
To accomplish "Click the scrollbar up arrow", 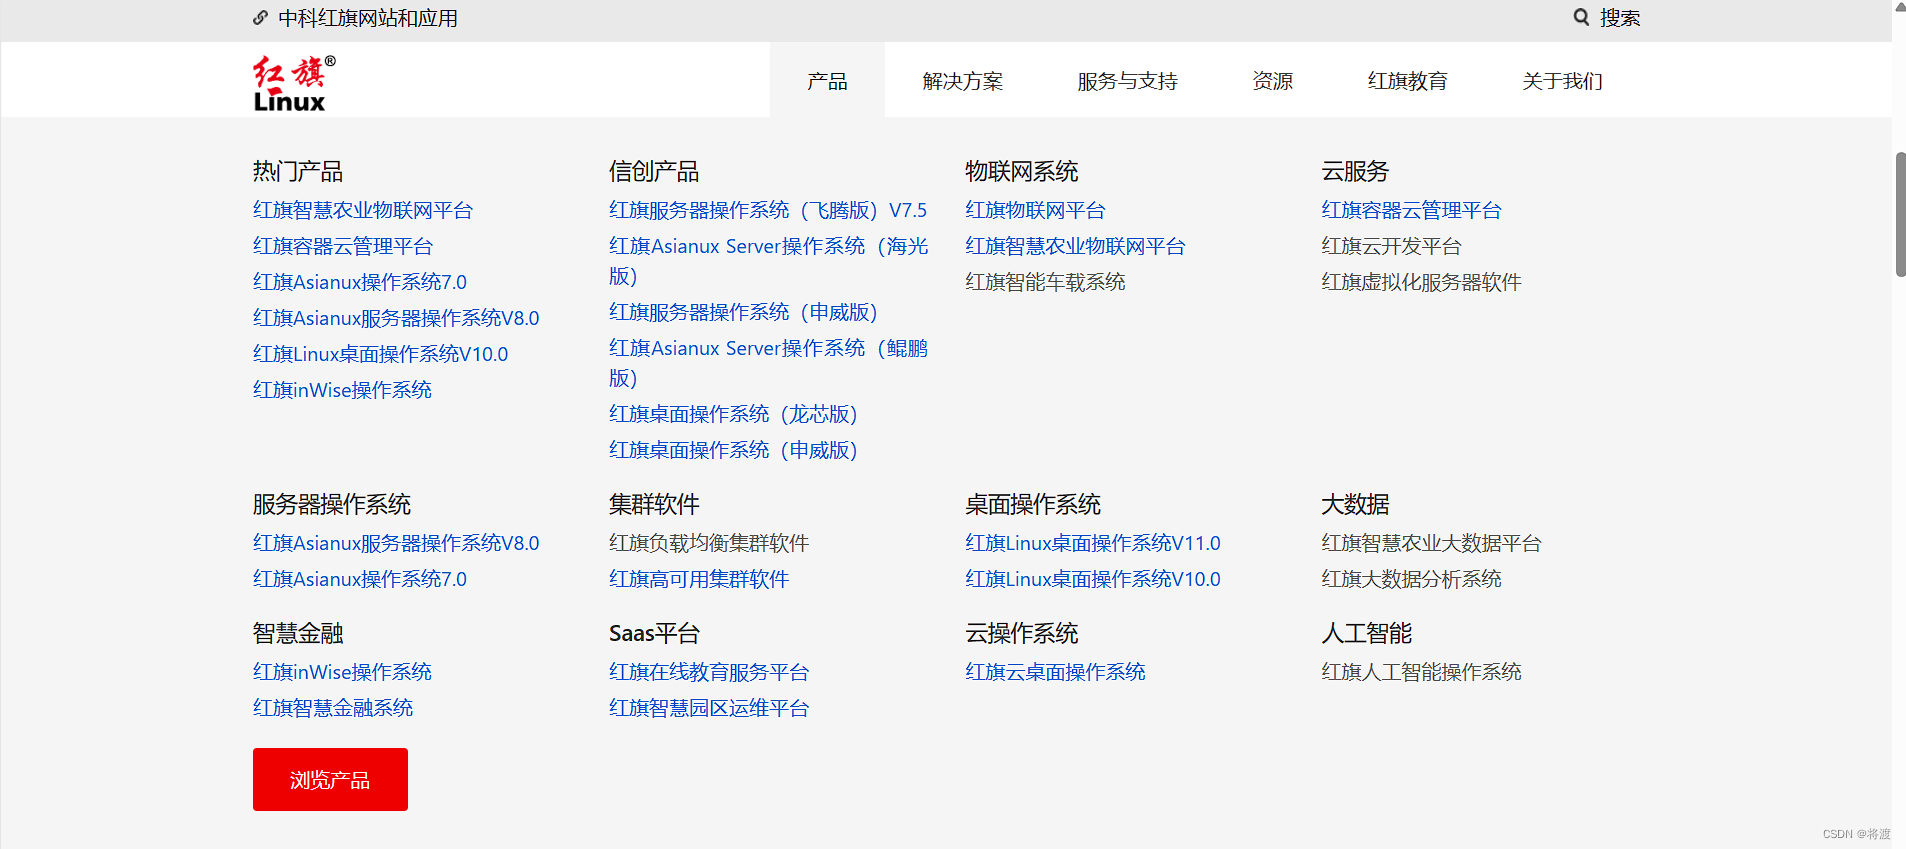I will [1900, 6].
